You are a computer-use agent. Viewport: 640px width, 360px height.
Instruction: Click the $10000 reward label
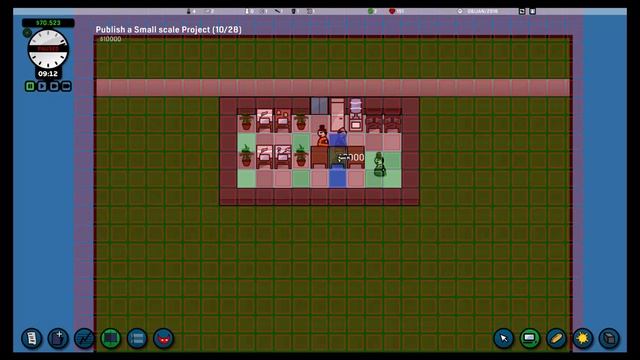[111, 39]
